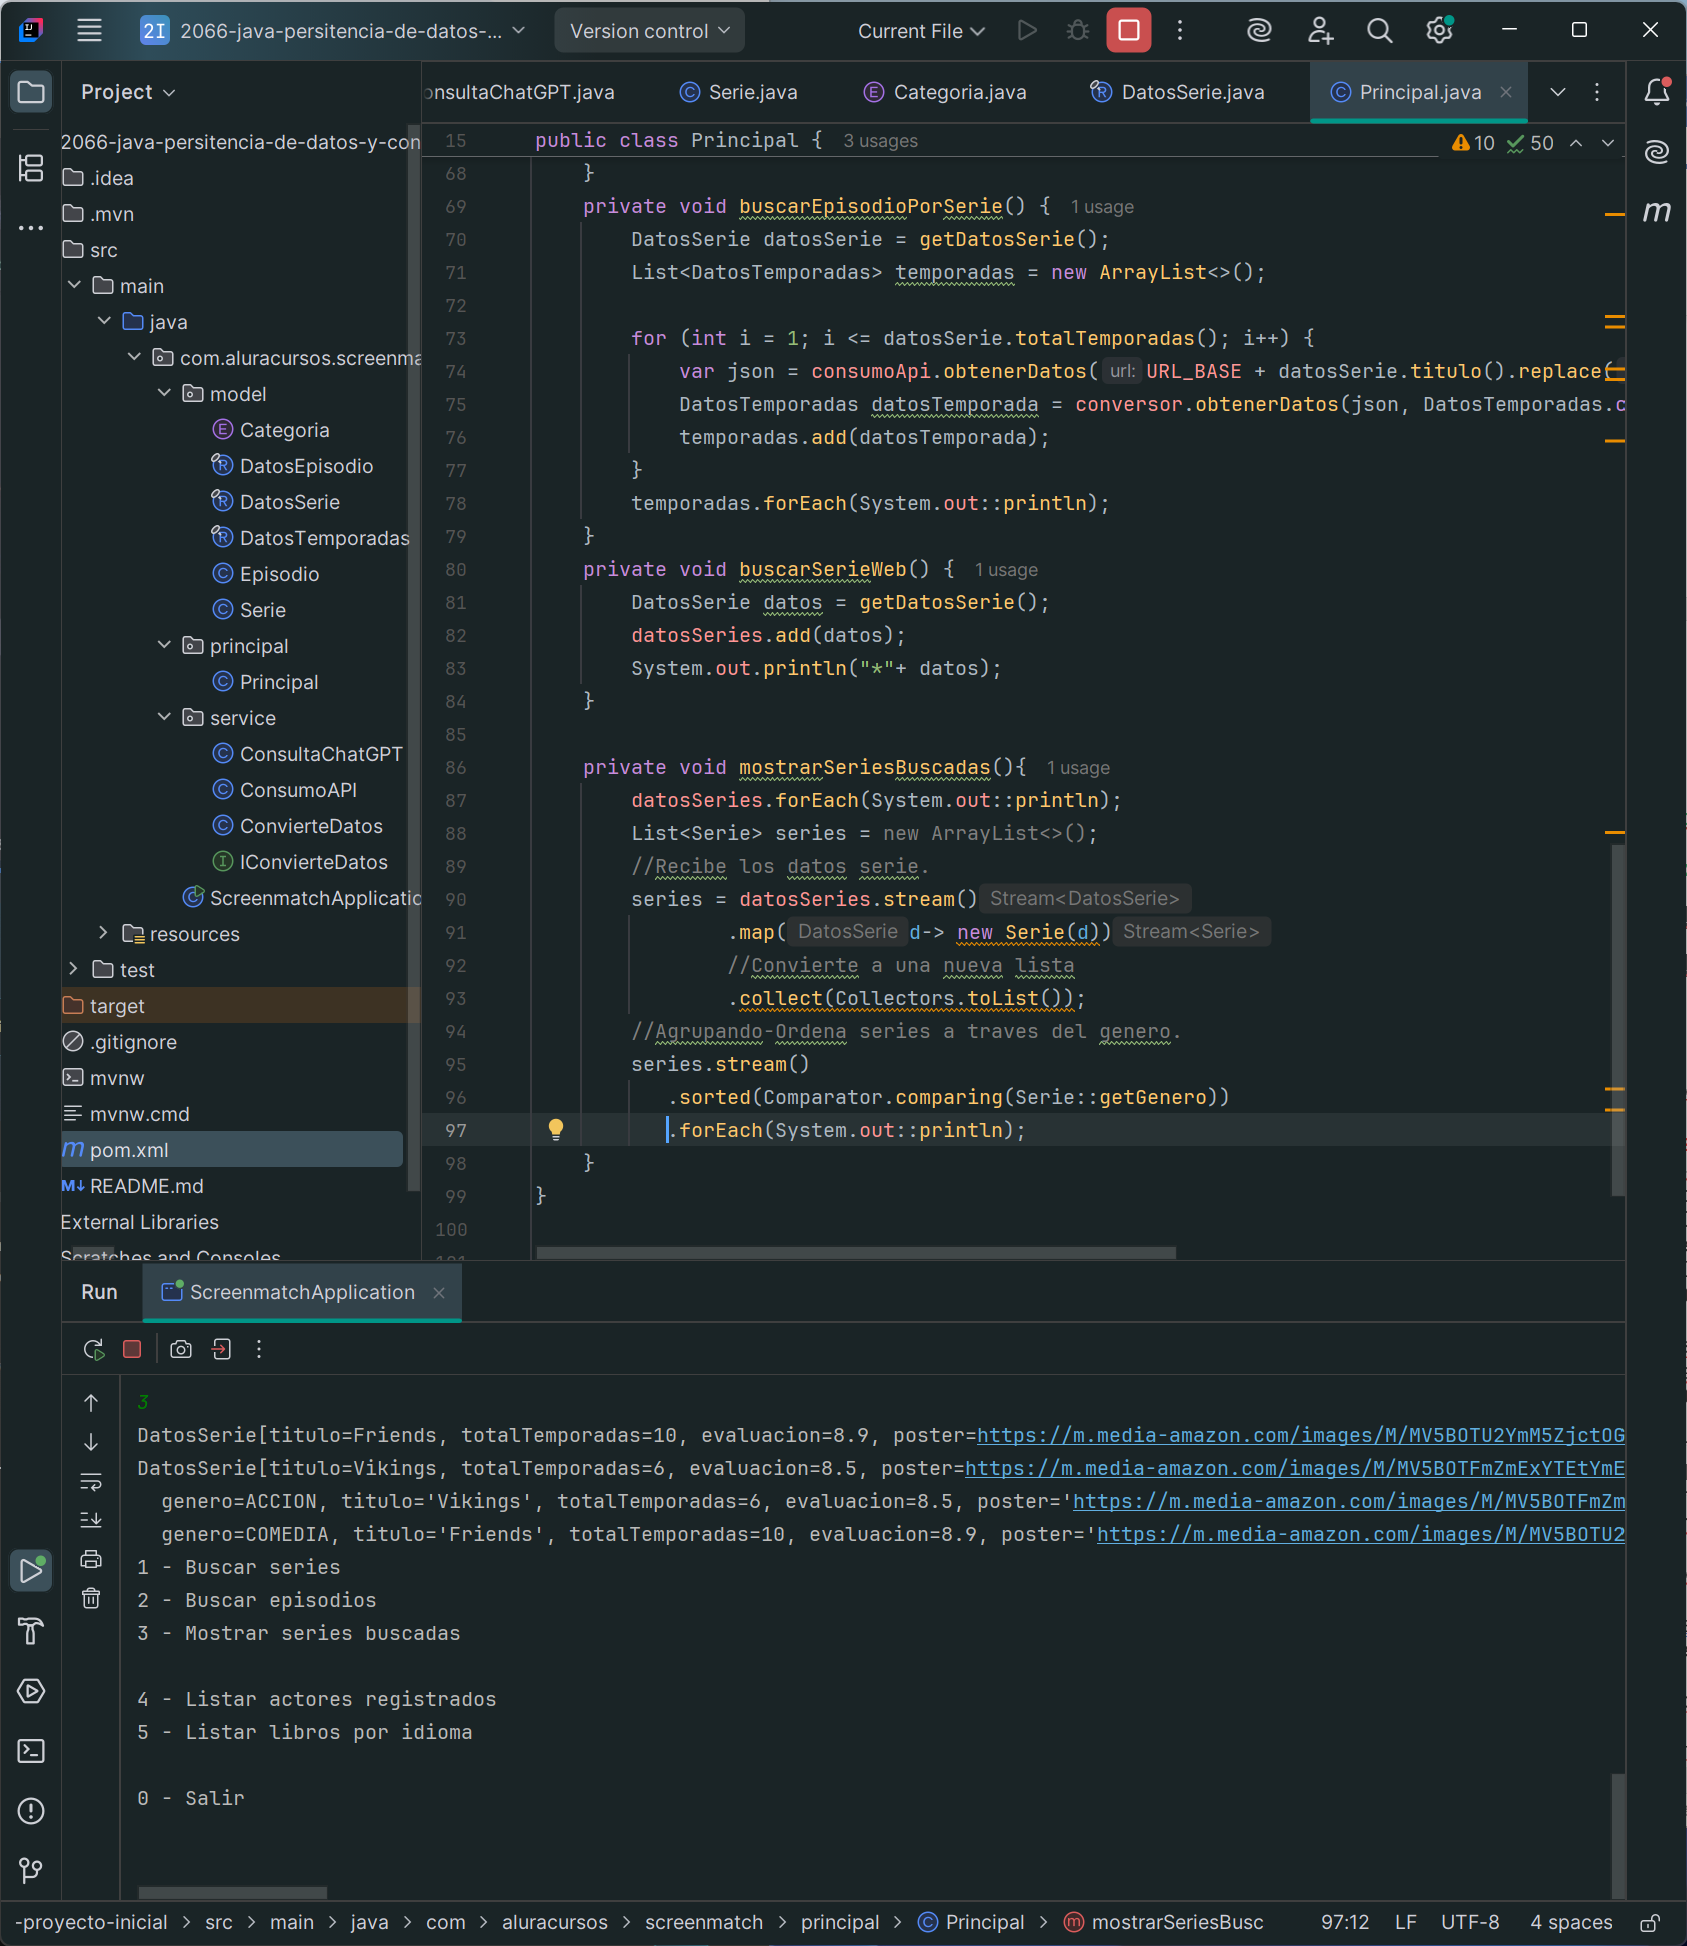
Task: Click the 10 warnings inspection indicator
Action: click(1473, 143)
